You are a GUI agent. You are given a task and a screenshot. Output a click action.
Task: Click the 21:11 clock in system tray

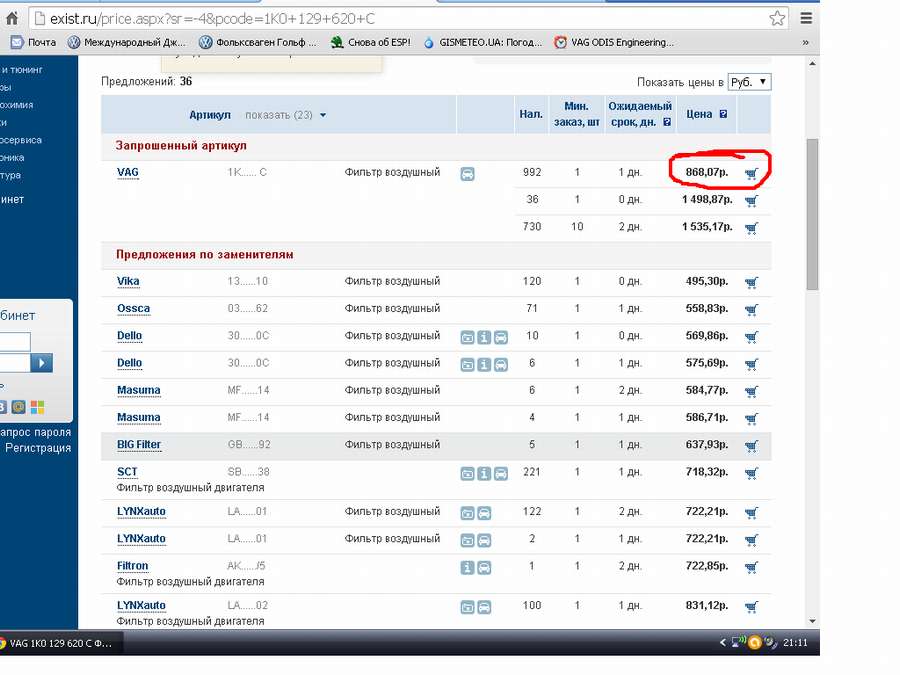tap(795, 643)
